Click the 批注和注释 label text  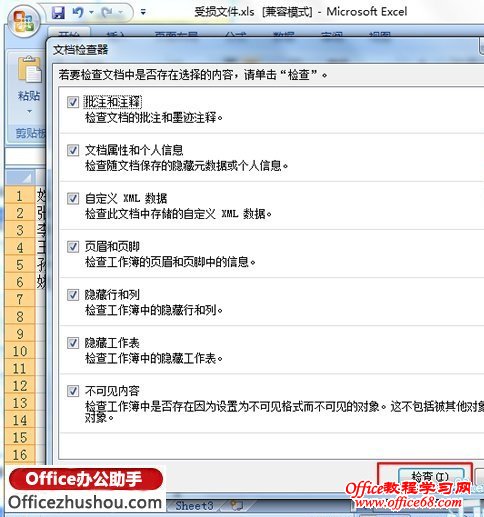112,102
